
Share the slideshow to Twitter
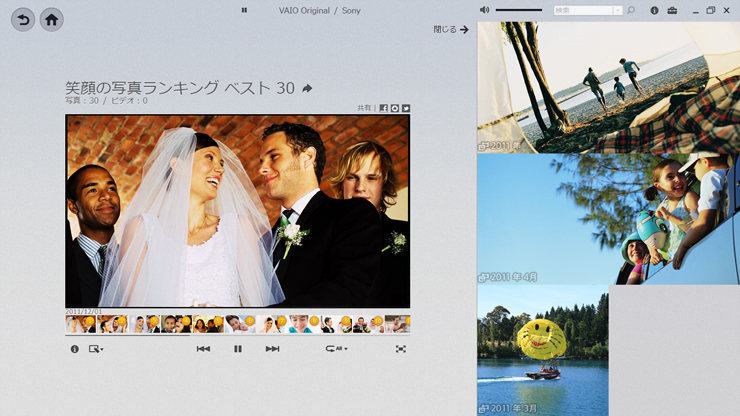point(406,108)
